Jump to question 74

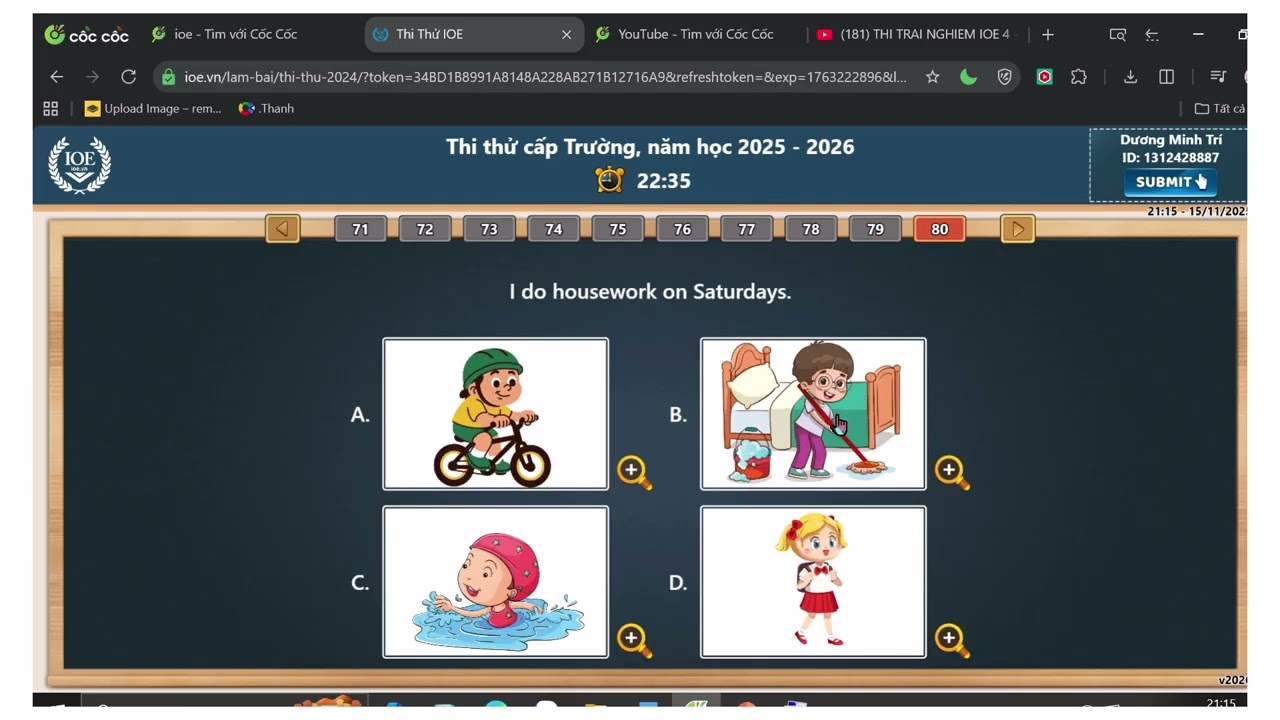point(553,229)
